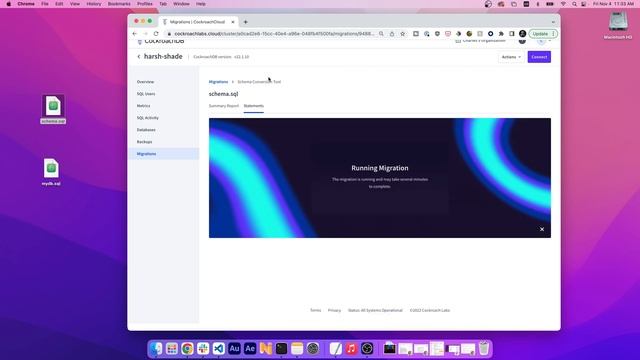Launch Visual Studio Code from dock
640x360 pixels.
coord(219,349)
